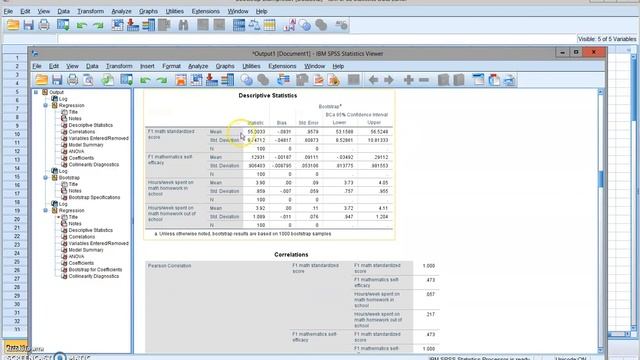Value Labels icon in Data Editor toolbar
This screenshot has width=640, height=360.
289,25
